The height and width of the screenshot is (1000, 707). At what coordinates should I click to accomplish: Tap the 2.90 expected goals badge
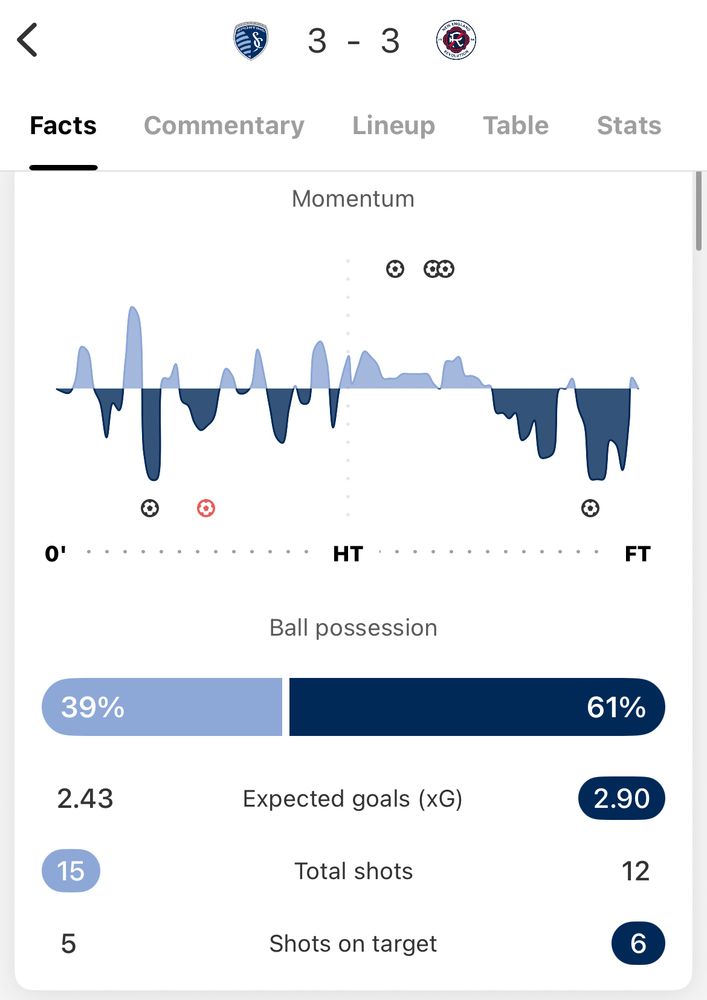[622, 798]
